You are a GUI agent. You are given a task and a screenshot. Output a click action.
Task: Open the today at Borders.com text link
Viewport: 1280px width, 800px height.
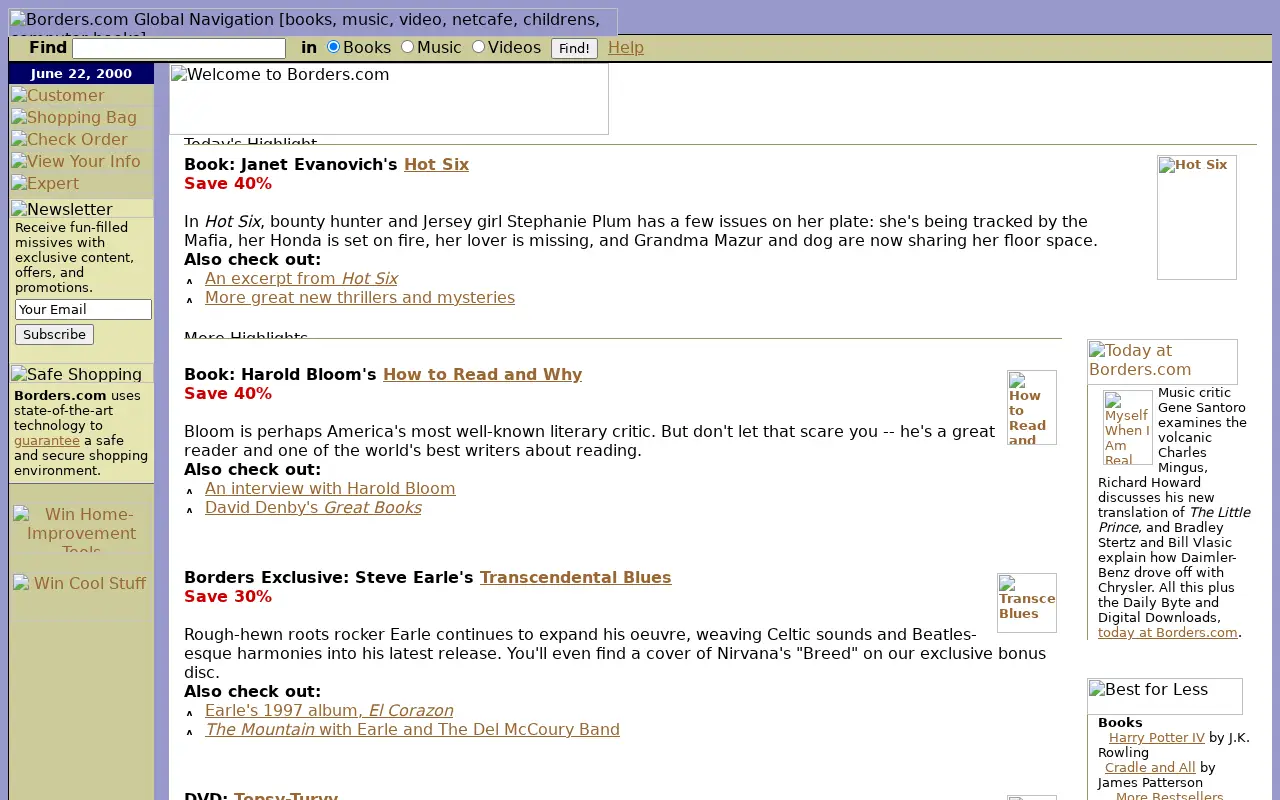click(1168, 632)
